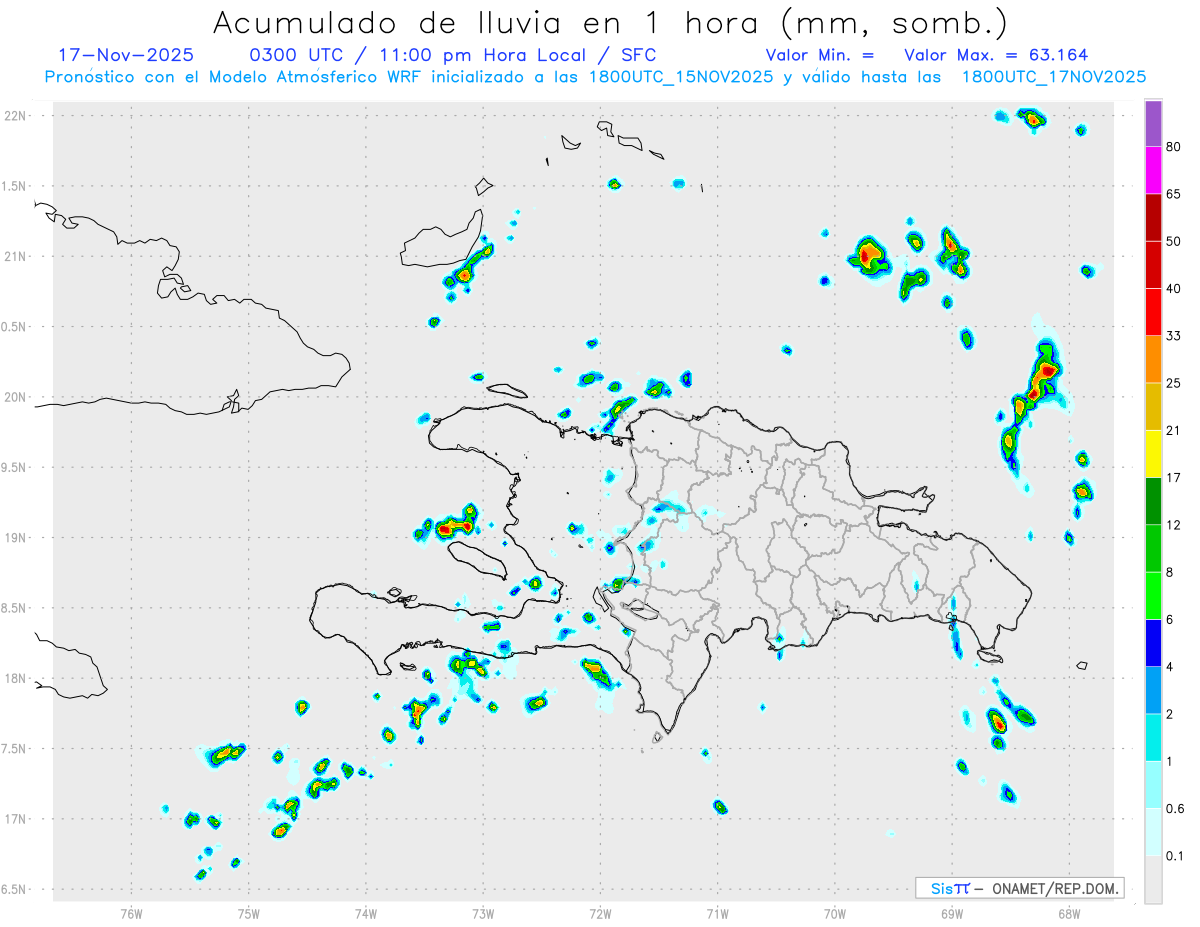Click the 'ONAMET/REP.DOM.' credit label

coord(1056,888)
